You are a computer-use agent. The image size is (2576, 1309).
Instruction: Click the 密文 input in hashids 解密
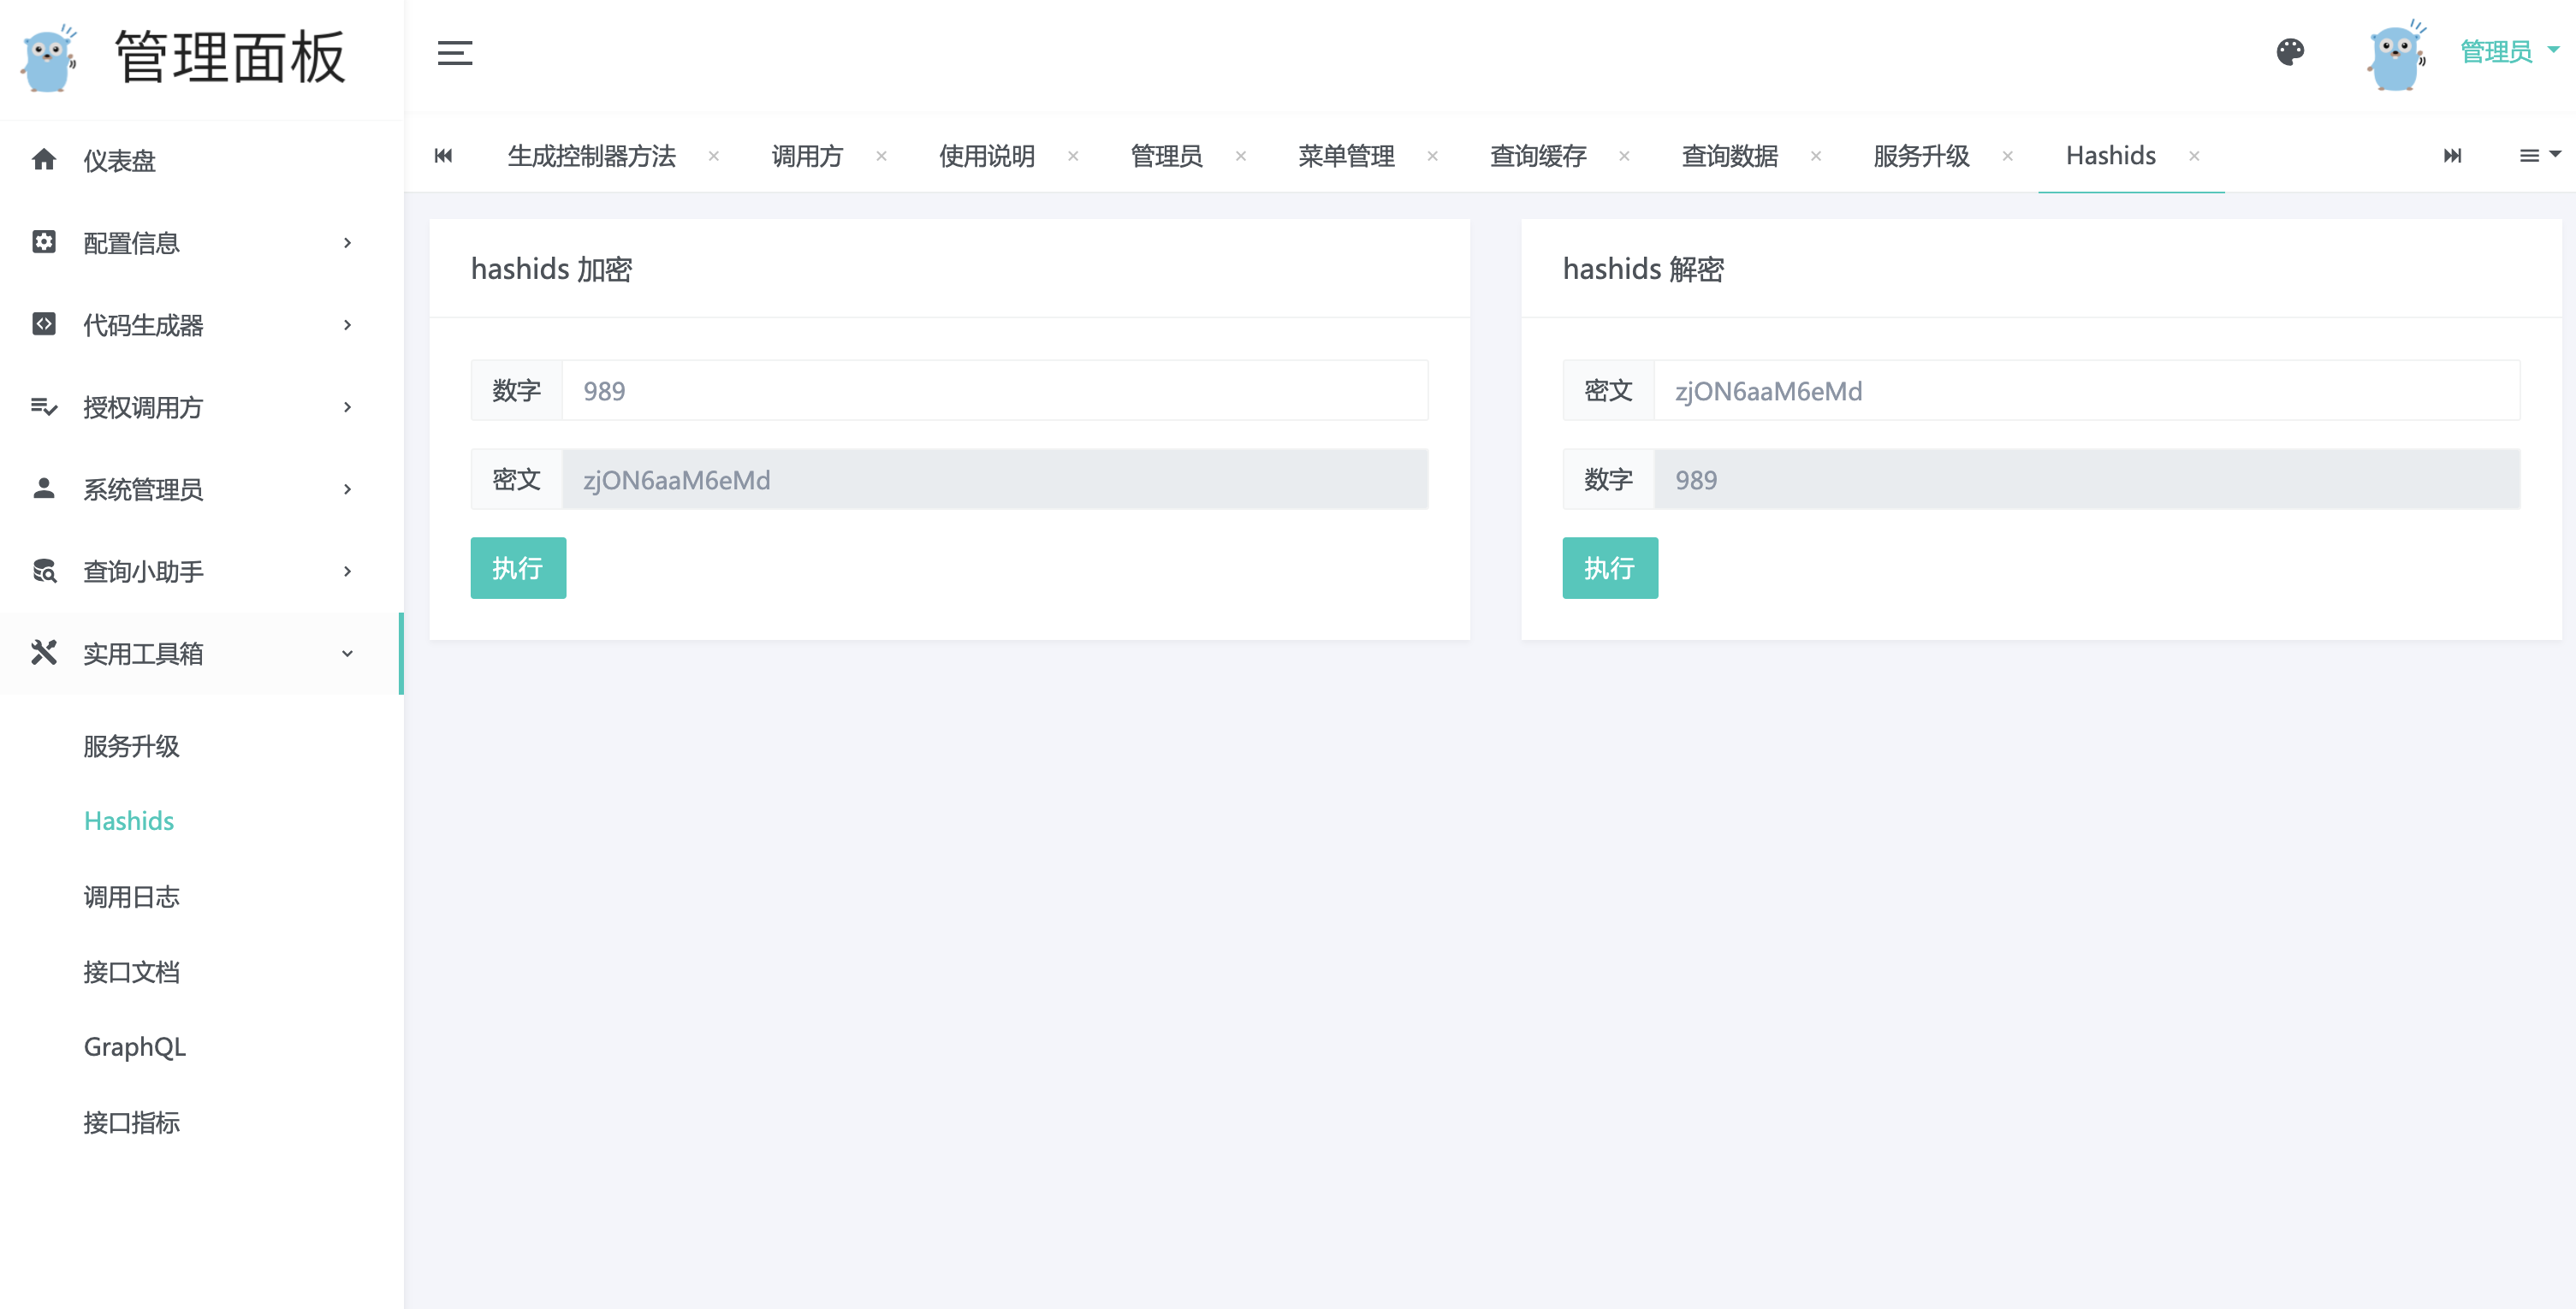point(2087,390)
